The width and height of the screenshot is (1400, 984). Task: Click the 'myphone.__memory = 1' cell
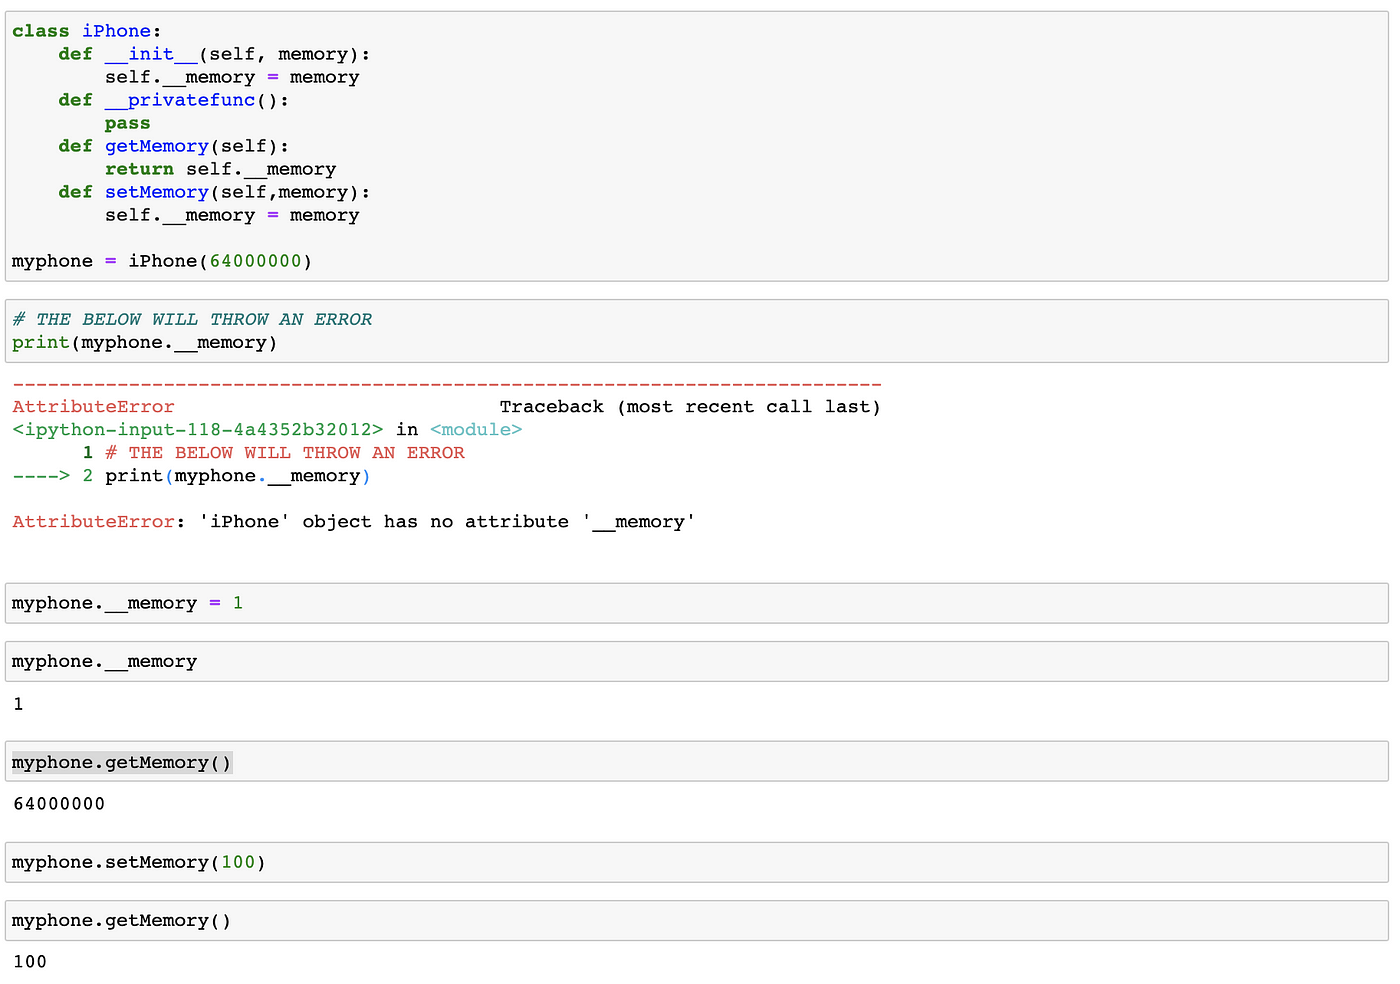pos(696,603)
